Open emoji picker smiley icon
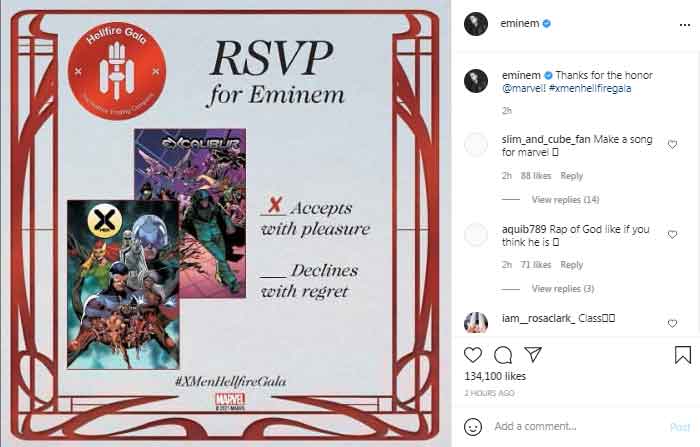This screenshot has height=447, width=700. coord(473,426)
